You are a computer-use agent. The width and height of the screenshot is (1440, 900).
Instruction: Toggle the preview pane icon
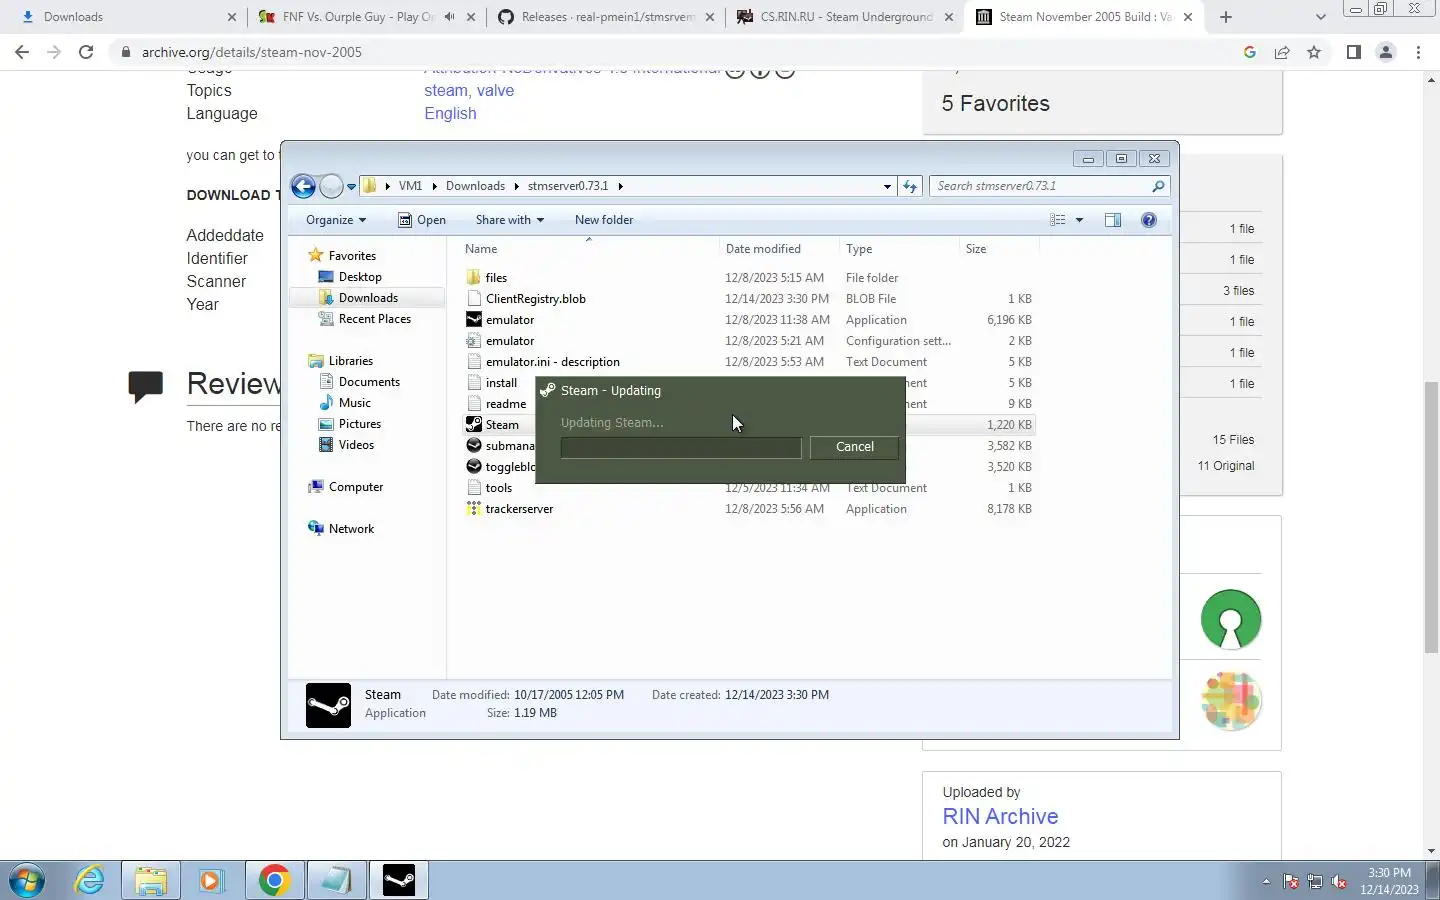(x=1113, y=220)
